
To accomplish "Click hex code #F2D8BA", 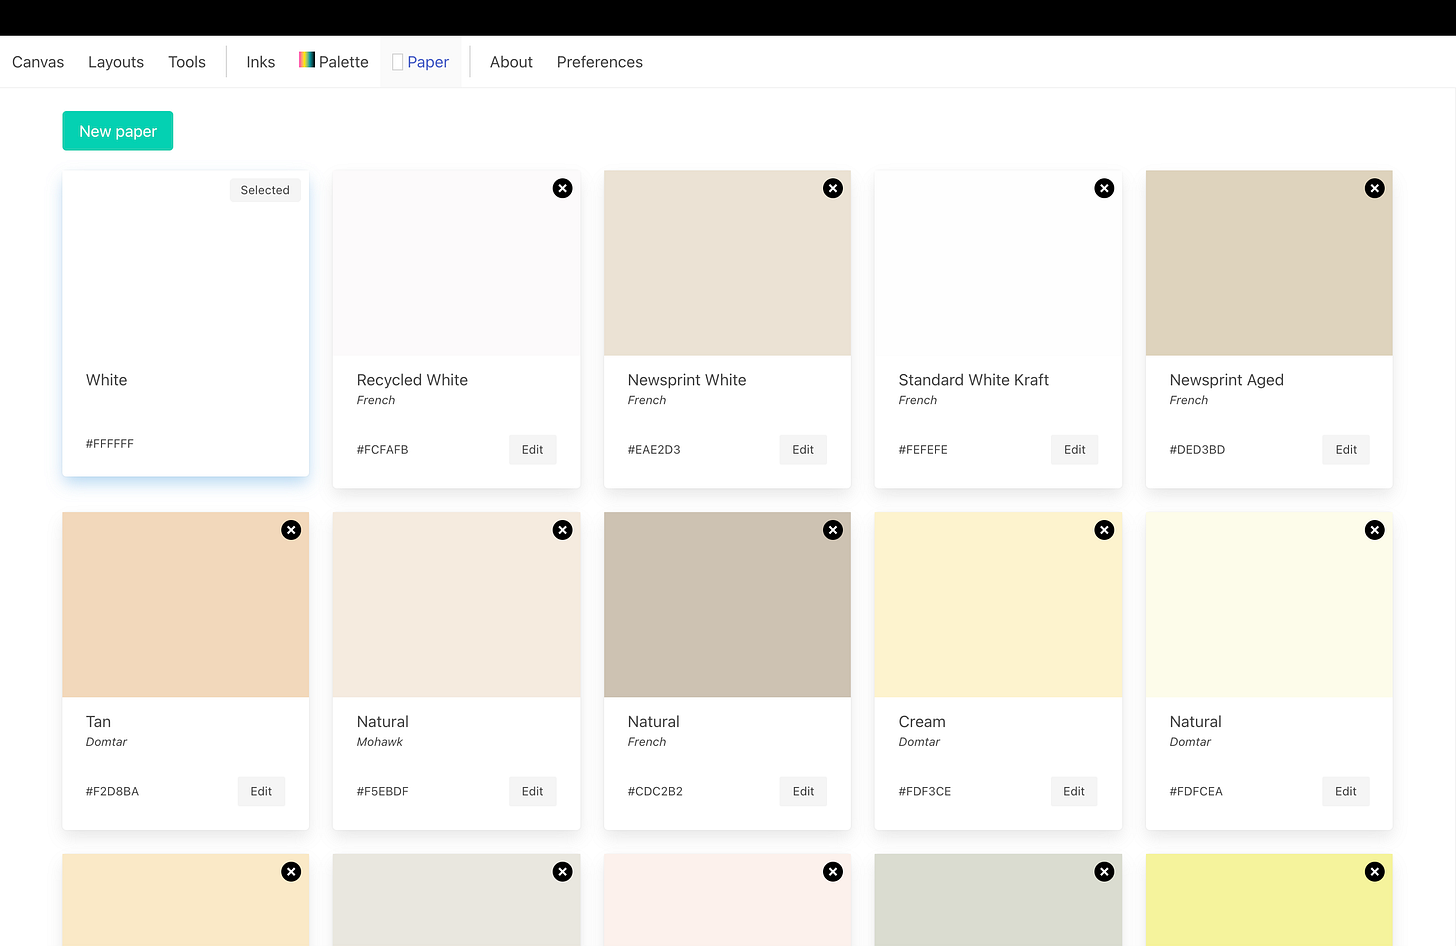I will [112, 792].
